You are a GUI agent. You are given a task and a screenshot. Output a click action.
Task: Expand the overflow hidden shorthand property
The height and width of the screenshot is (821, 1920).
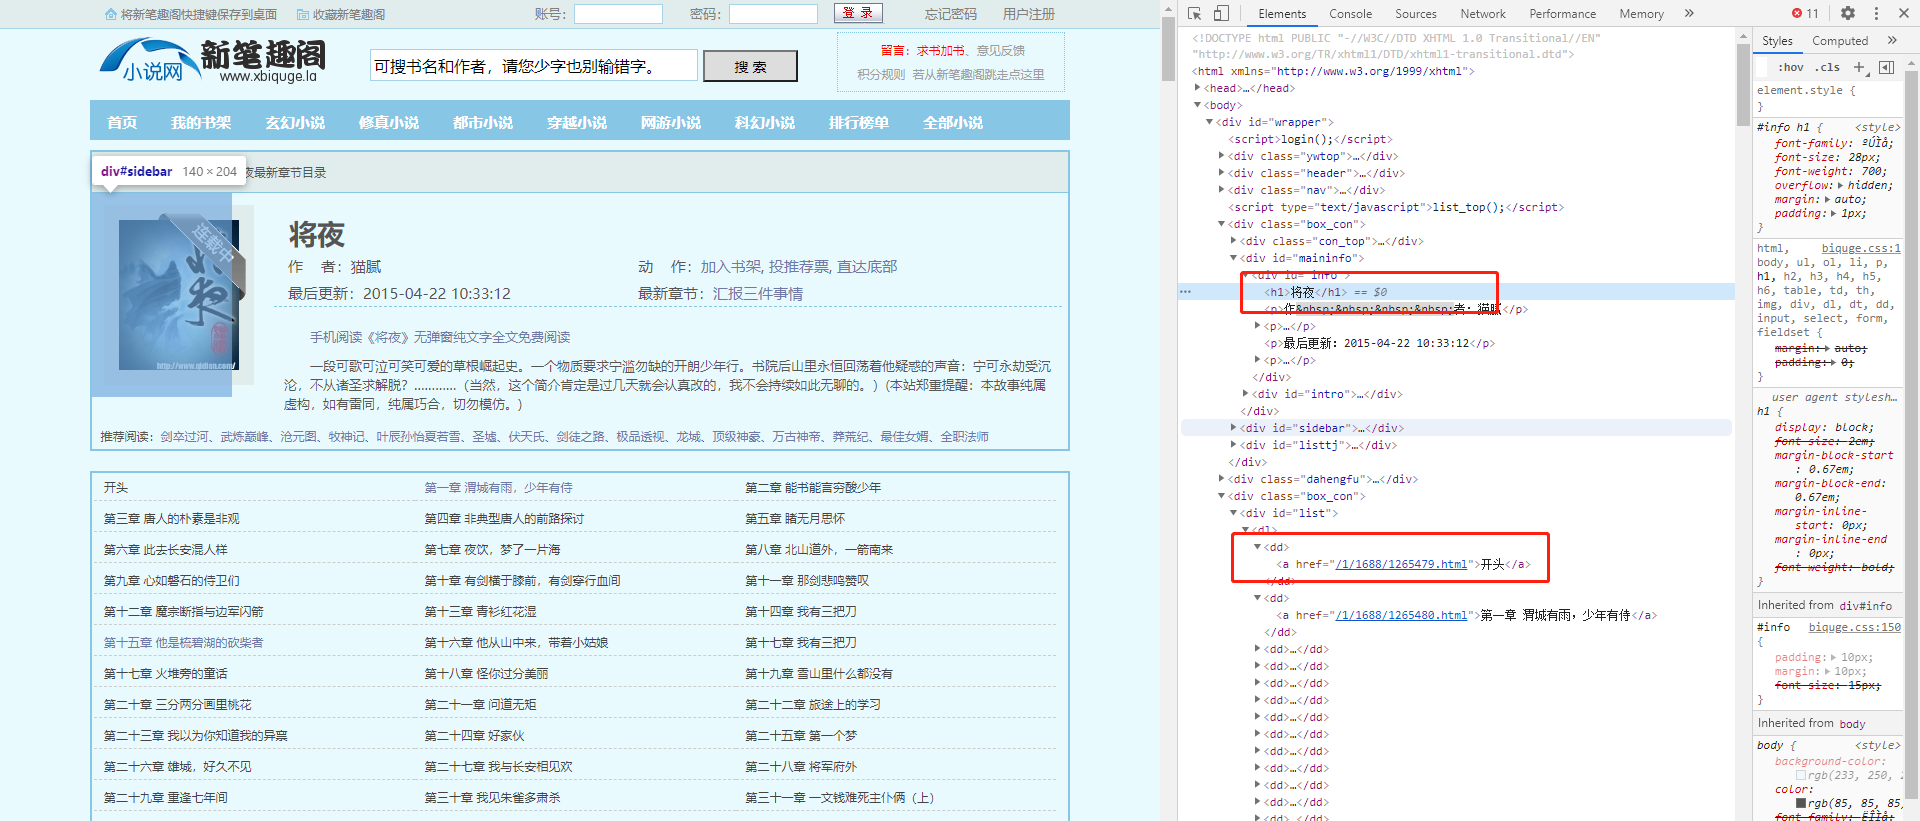pyautogui.click(x=1840, y=186)
